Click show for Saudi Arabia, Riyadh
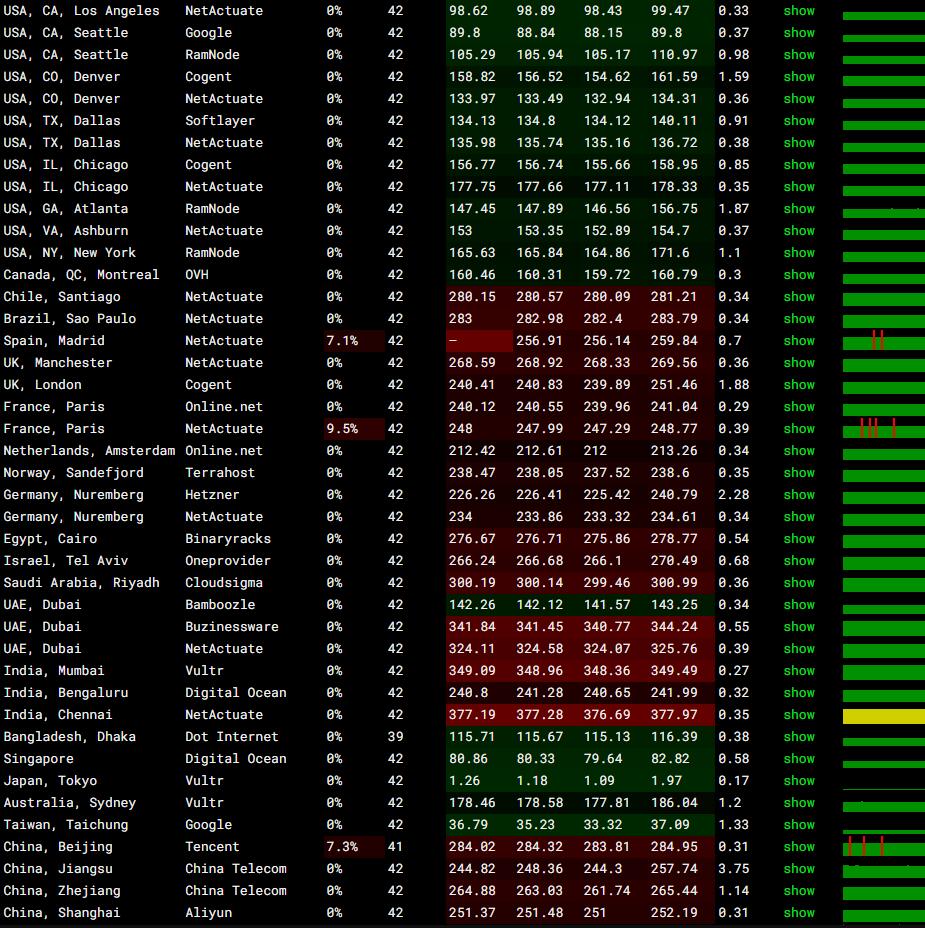 click(x=799, y=582)
